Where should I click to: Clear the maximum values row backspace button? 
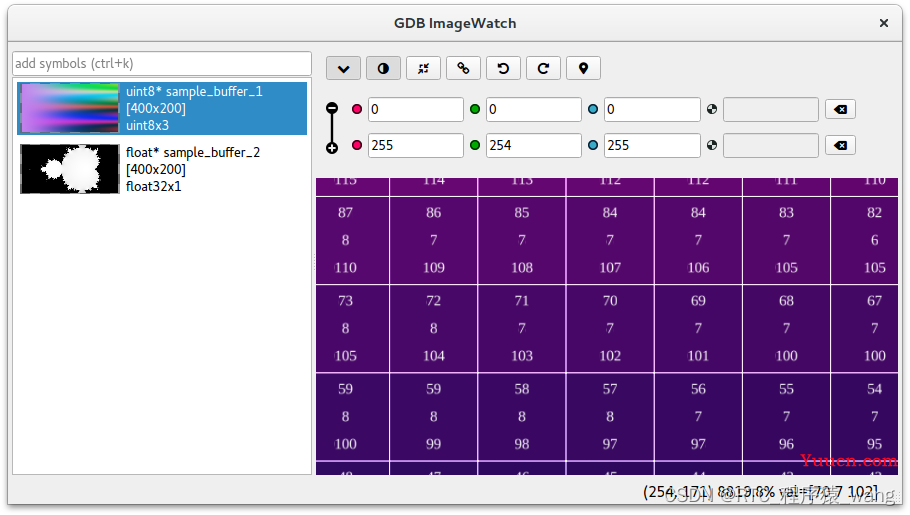(840, 145)
